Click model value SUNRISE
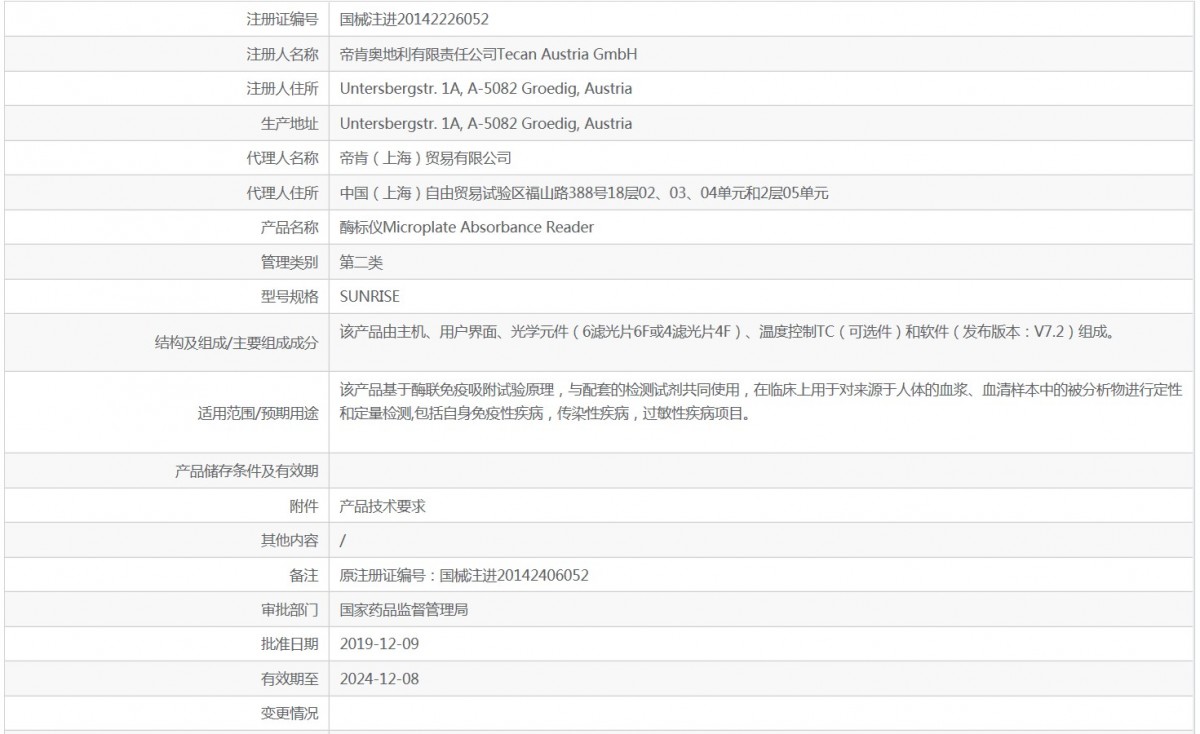1200x734 pixels. point(370,296)
